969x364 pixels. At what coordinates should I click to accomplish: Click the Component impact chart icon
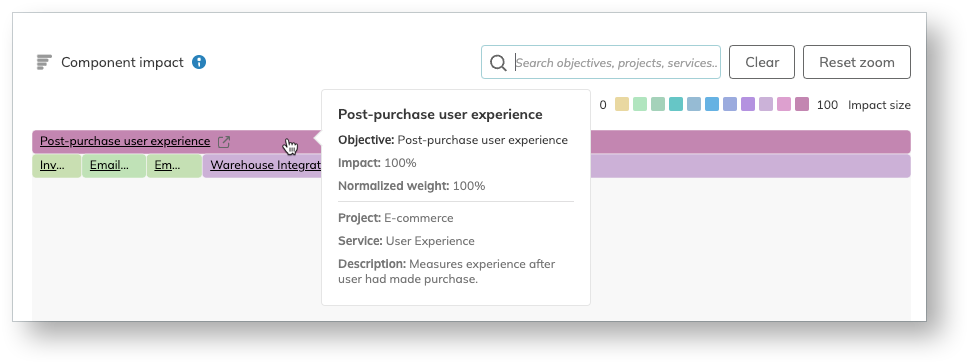[44, 62]
